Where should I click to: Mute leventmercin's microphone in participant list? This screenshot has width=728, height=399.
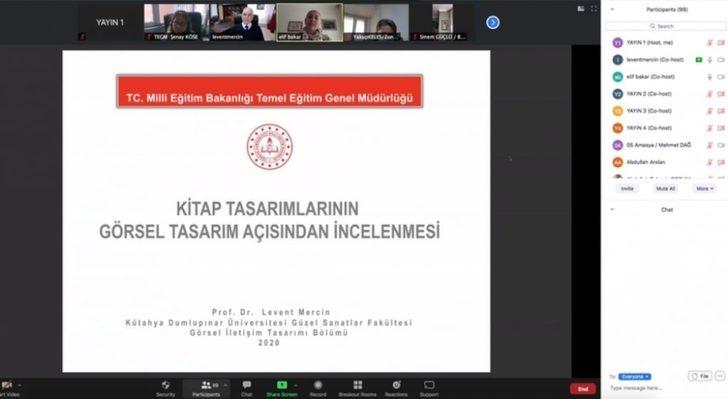pos(709,60)
